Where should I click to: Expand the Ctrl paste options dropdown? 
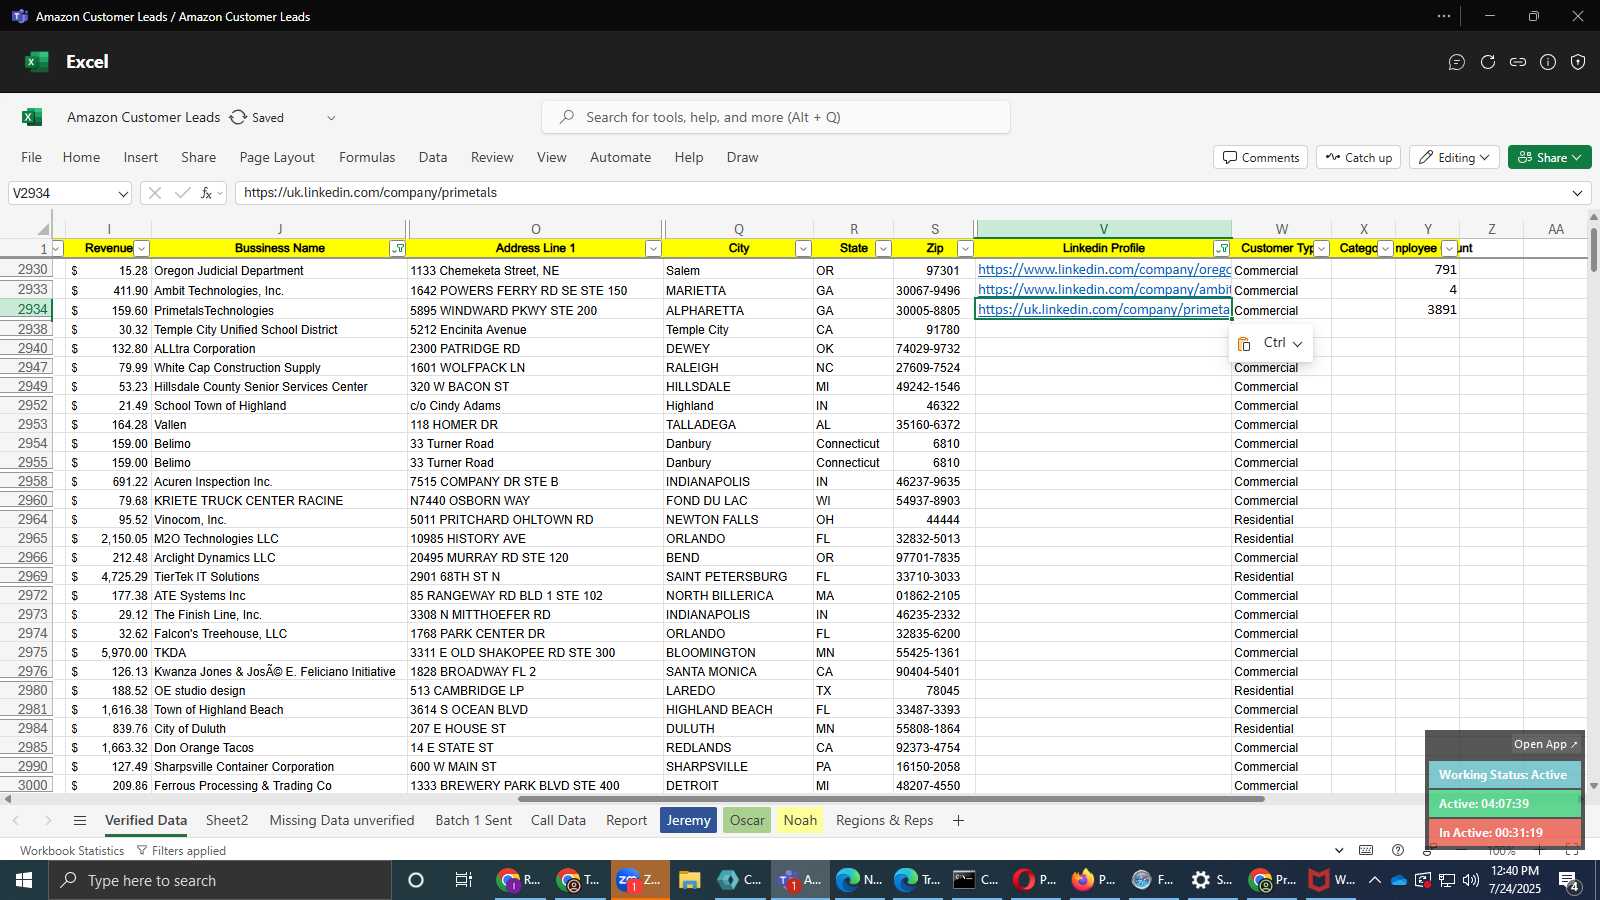click(x=1297, y=344)
